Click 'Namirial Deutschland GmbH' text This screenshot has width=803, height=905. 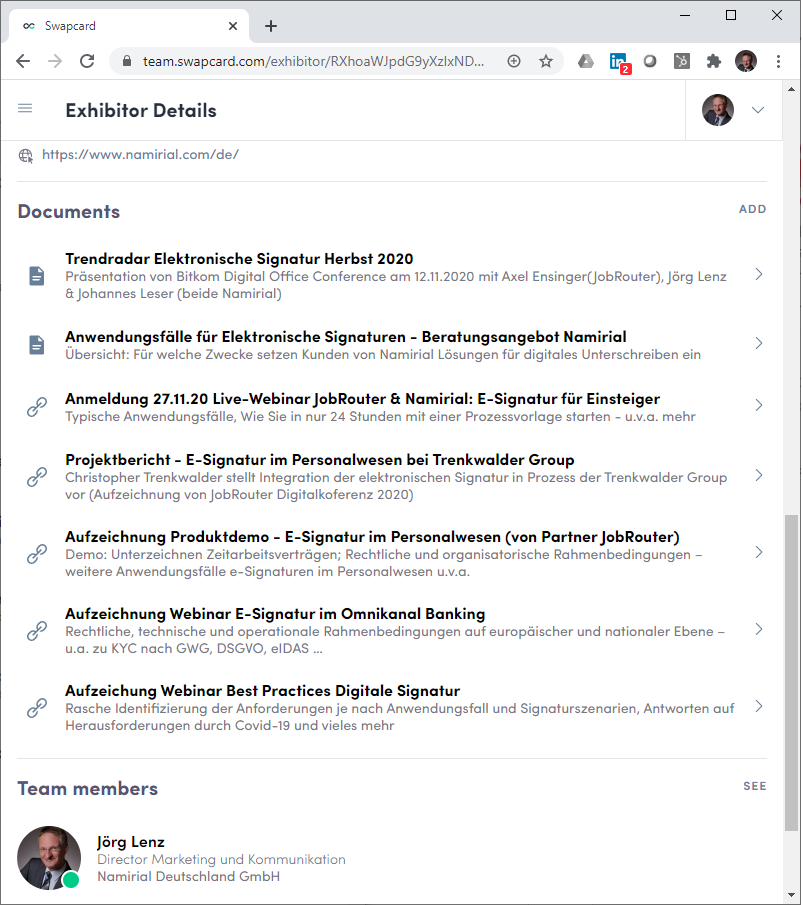(188, 877)
